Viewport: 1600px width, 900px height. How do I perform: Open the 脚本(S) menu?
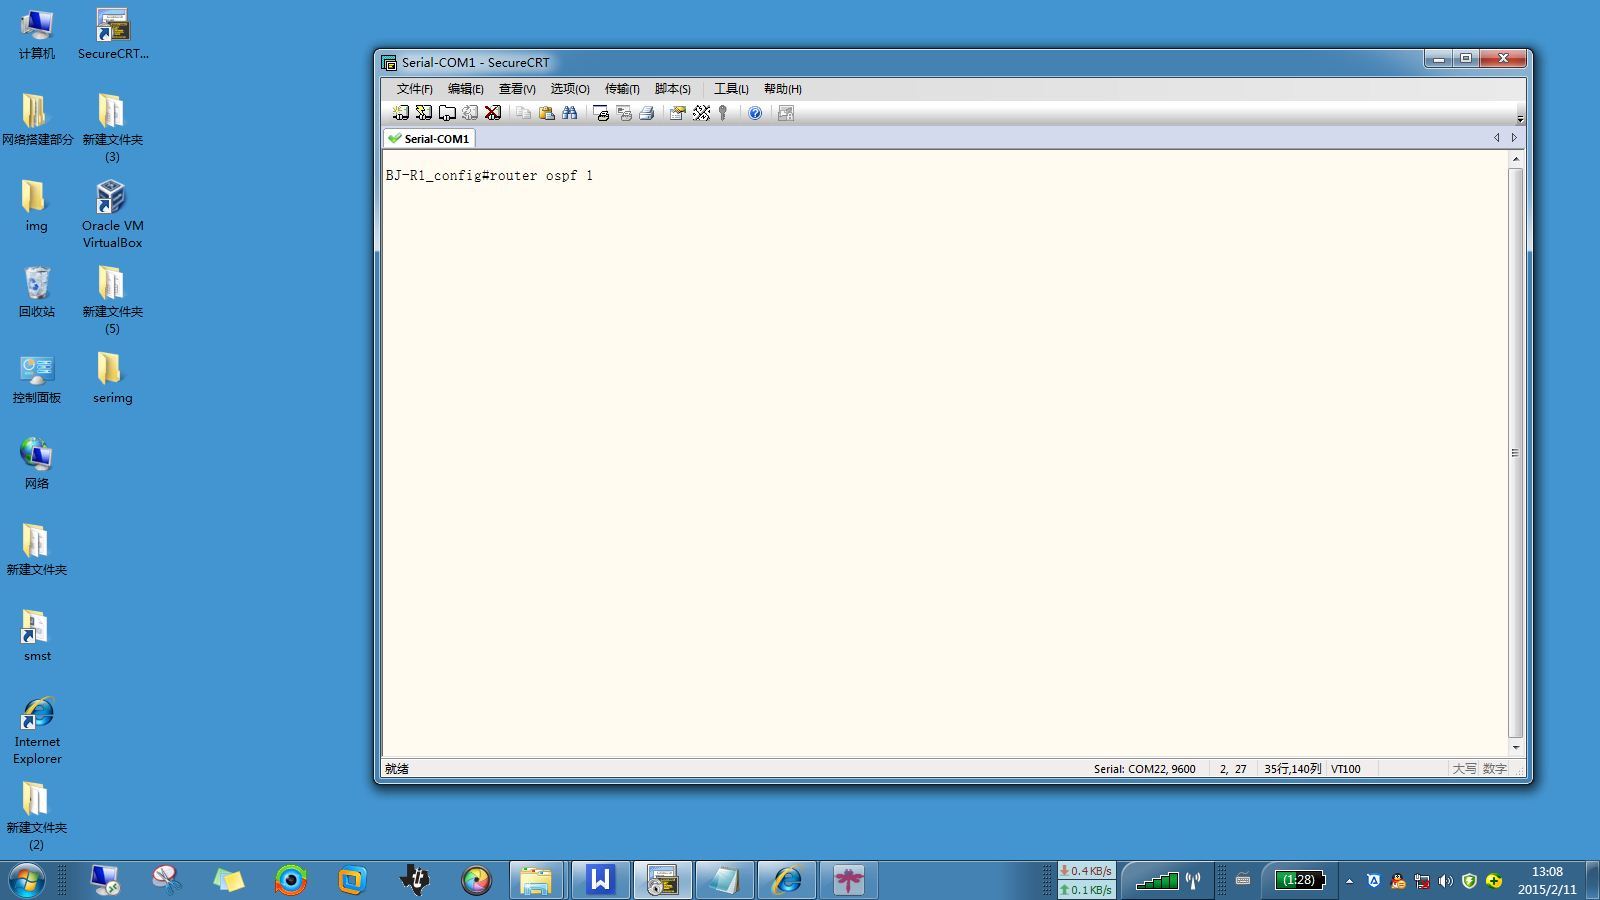(673, 89)
